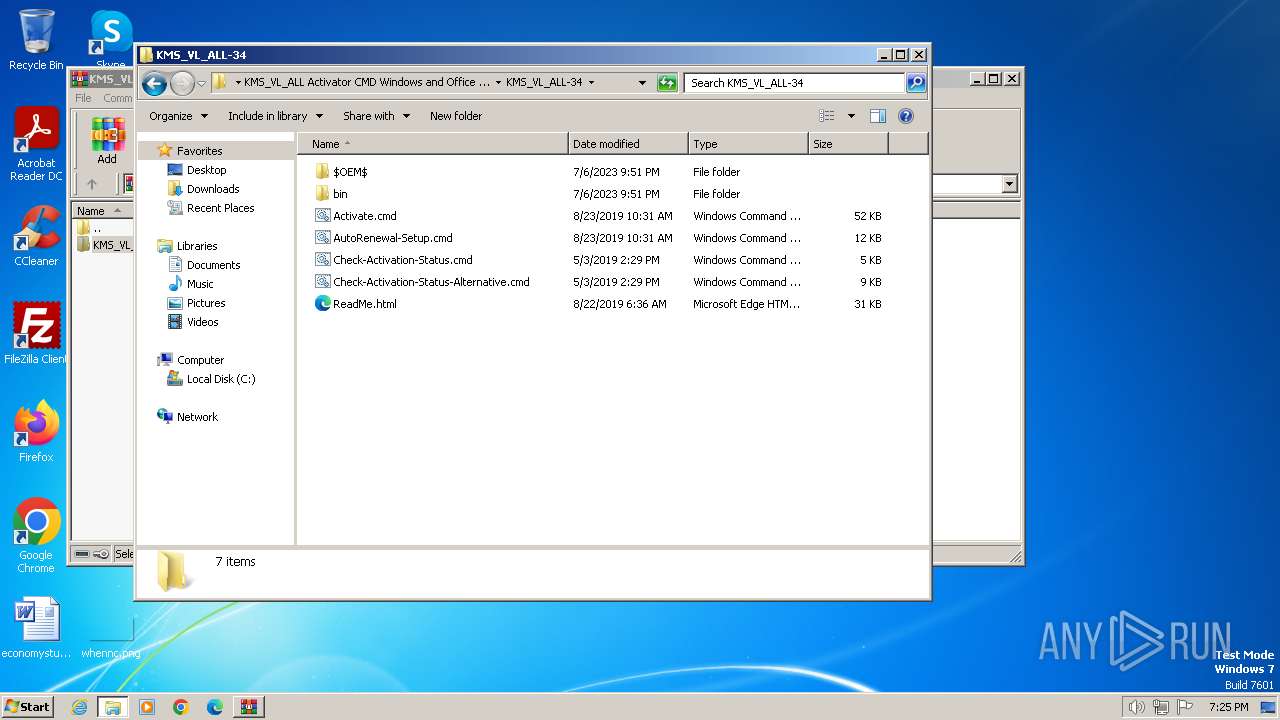This screenshot has height=720, width=1280.
Task: Sort by the Size column header
Action: (x=848, y=144)
